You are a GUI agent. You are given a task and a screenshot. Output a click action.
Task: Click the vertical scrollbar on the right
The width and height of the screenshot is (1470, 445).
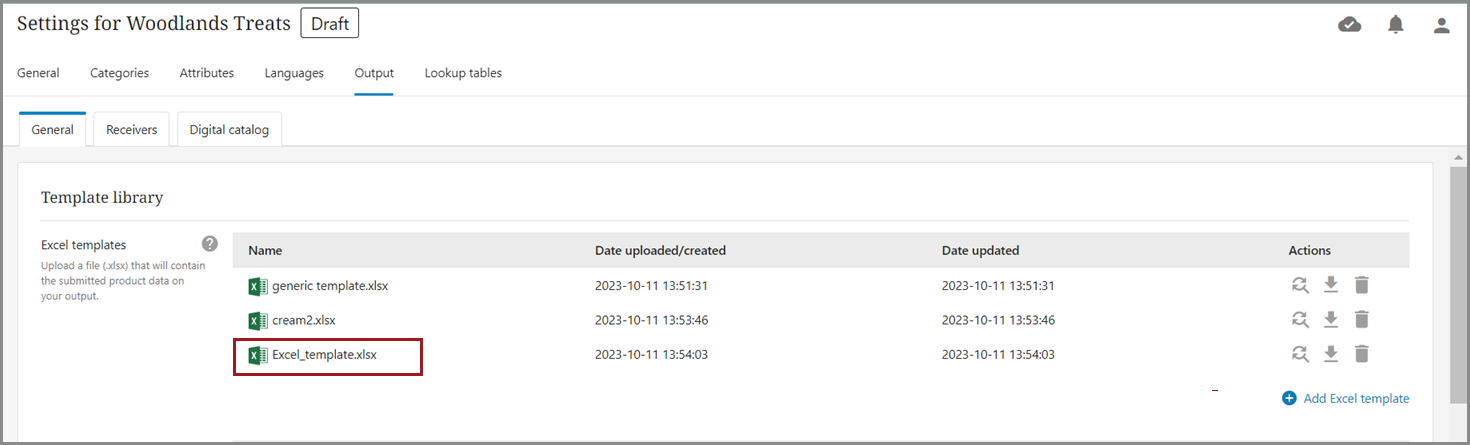coord(1459,280)
